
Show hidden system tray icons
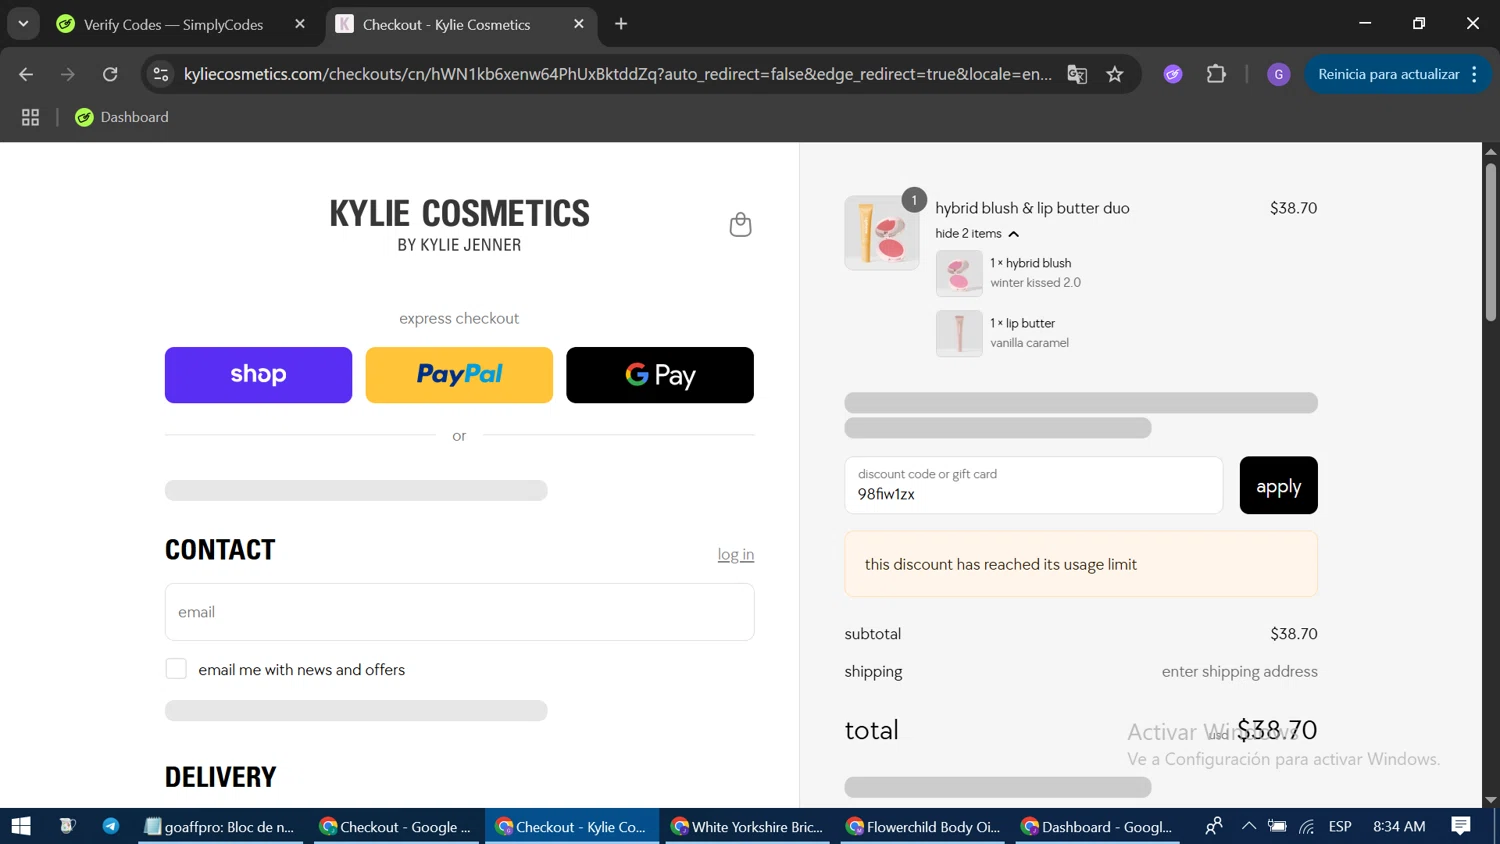1248,826
